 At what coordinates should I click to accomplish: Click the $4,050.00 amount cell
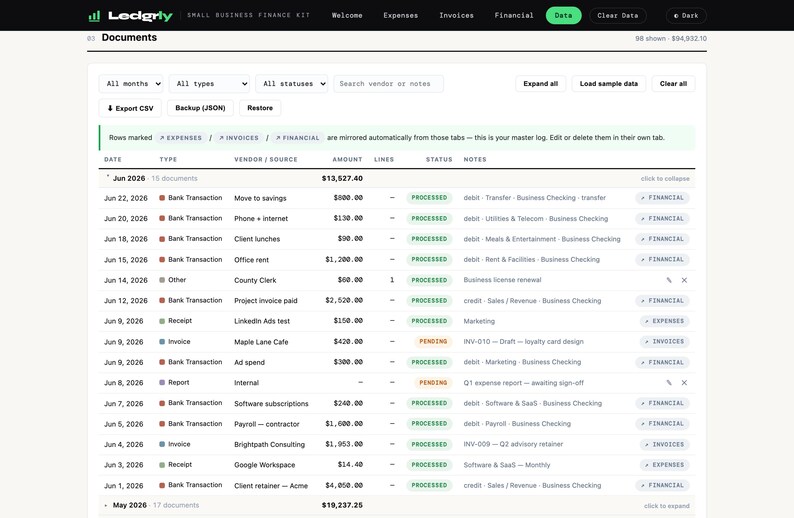click(344, 486)
